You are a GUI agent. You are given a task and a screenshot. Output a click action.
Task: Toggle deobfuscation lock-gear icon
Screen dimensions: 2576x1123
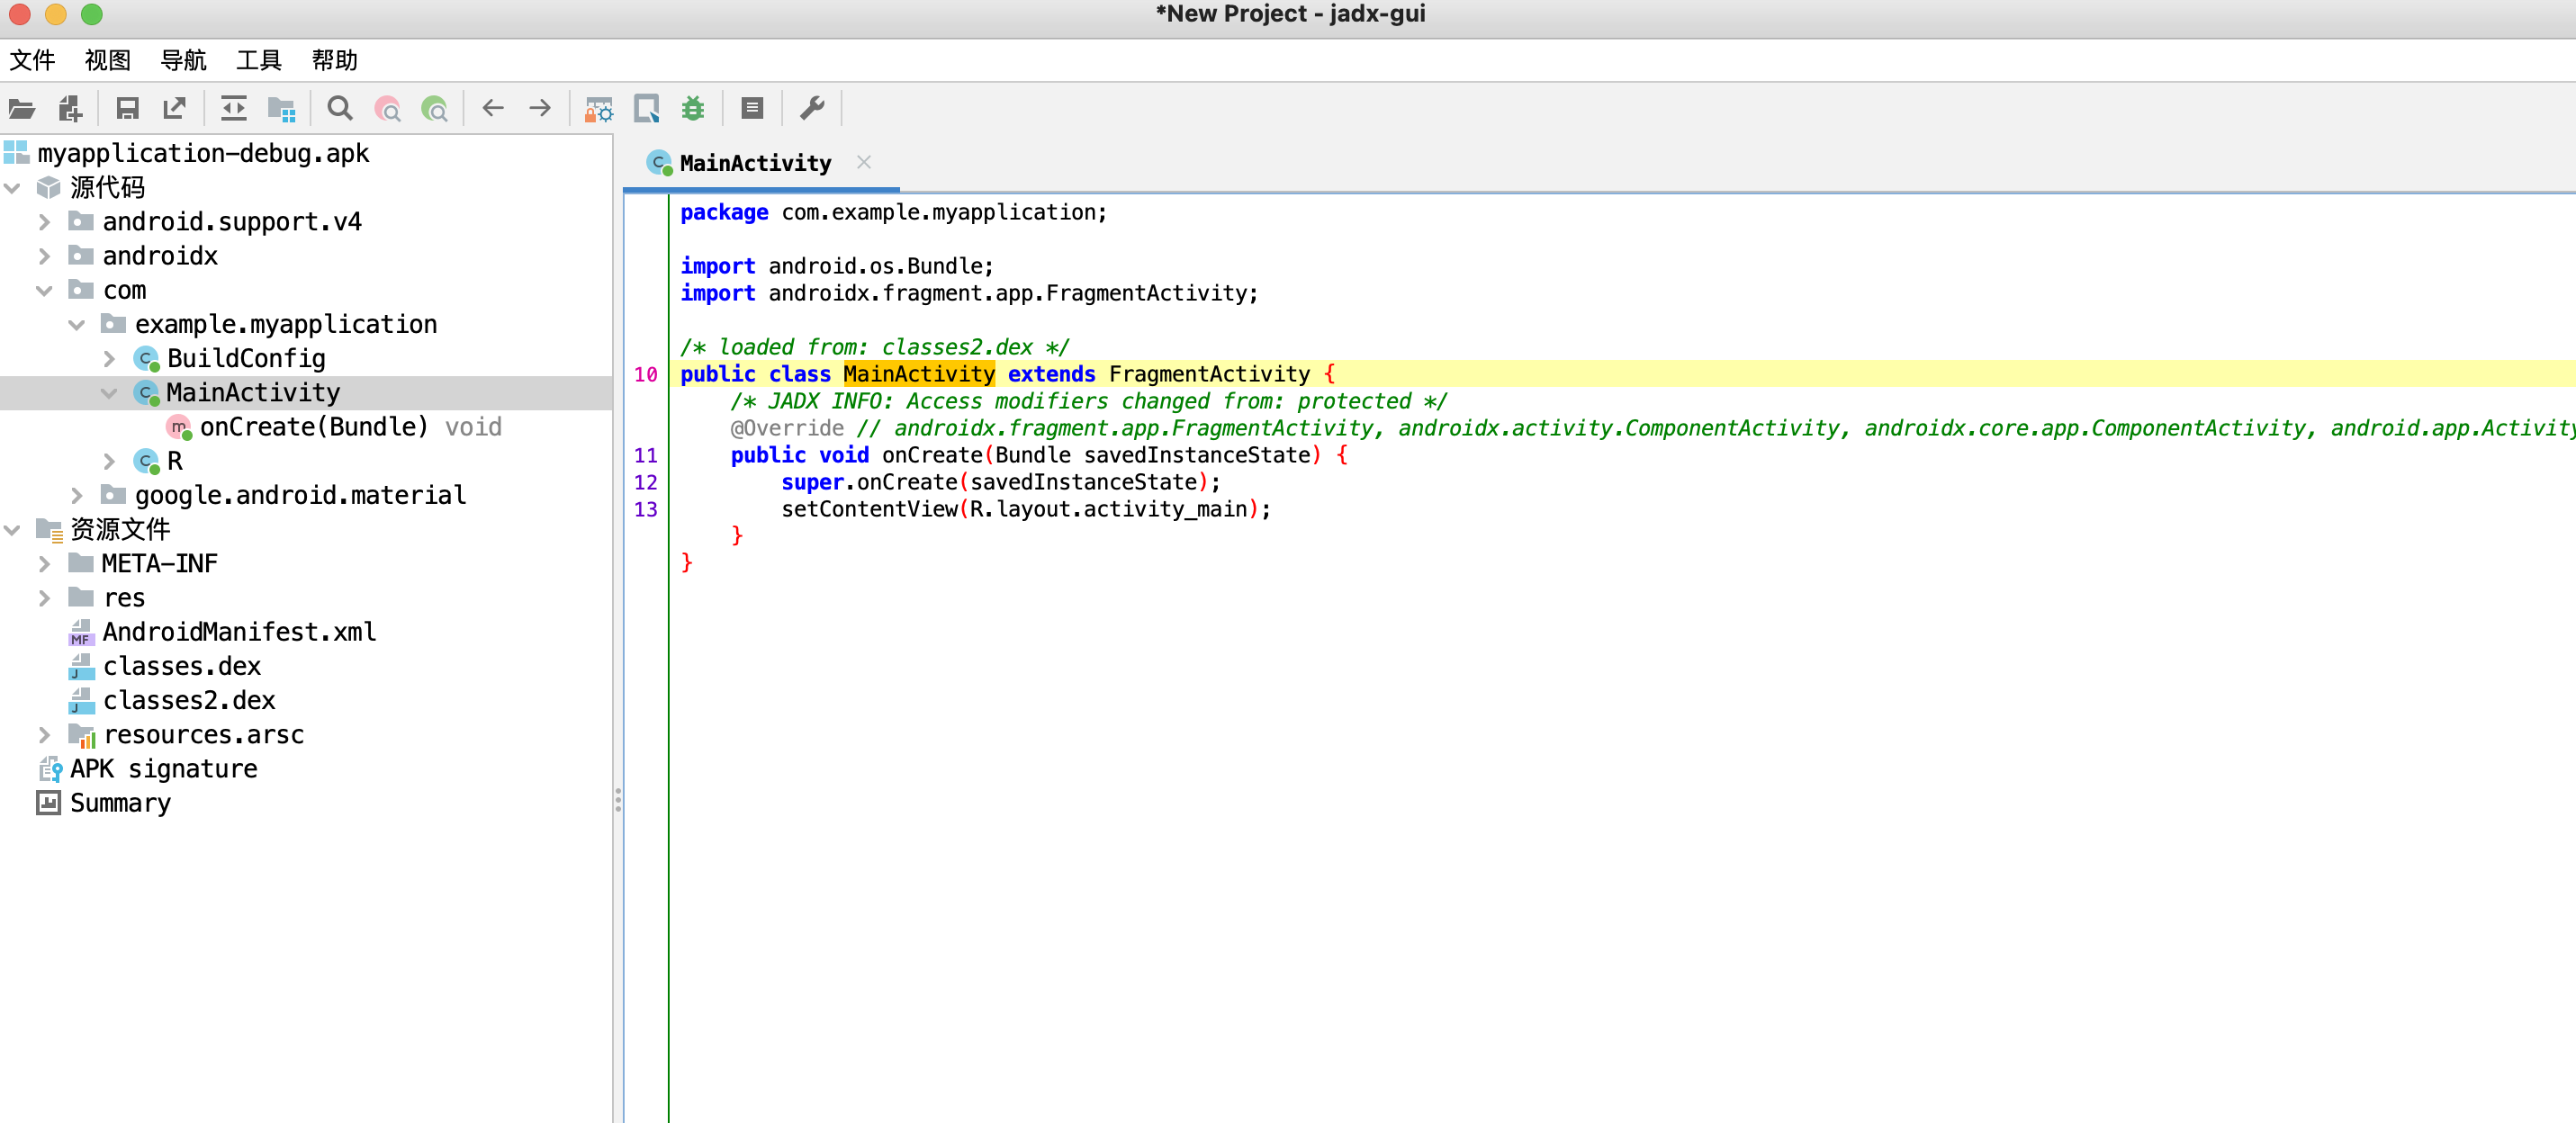click(598, 109)
